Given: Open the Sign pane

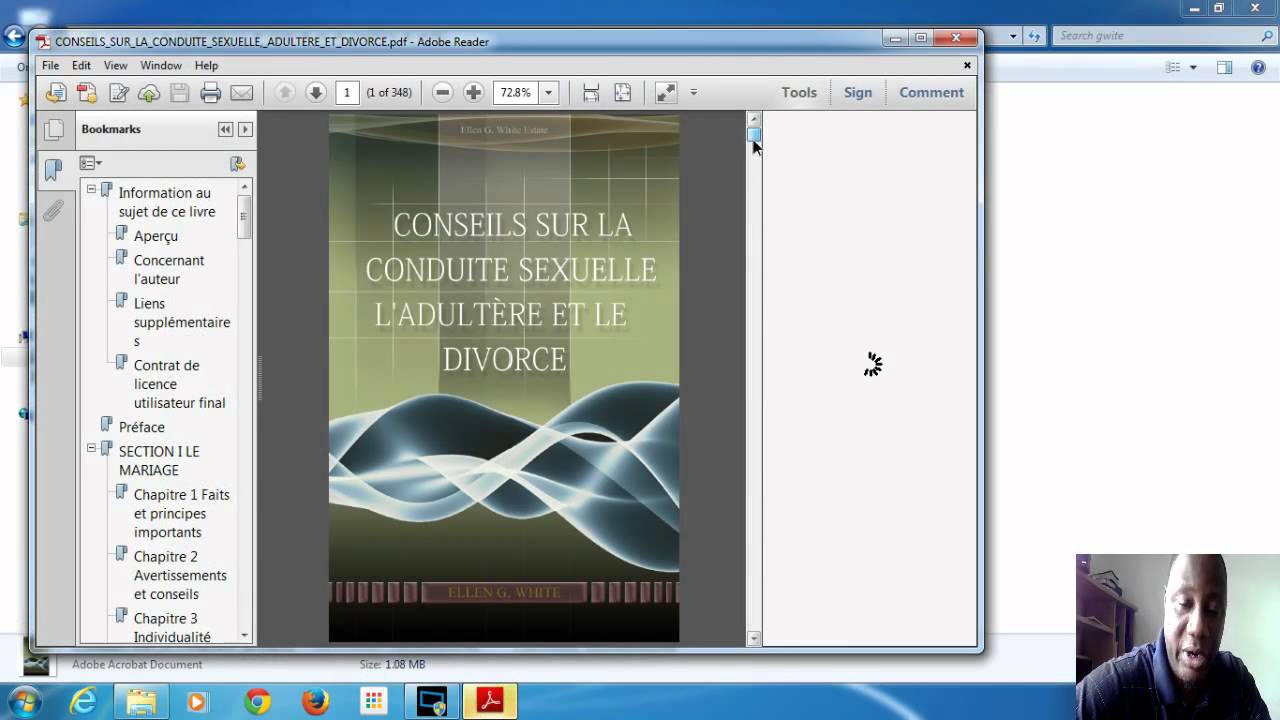Looking at the screenshot, I should click(858, 92).
